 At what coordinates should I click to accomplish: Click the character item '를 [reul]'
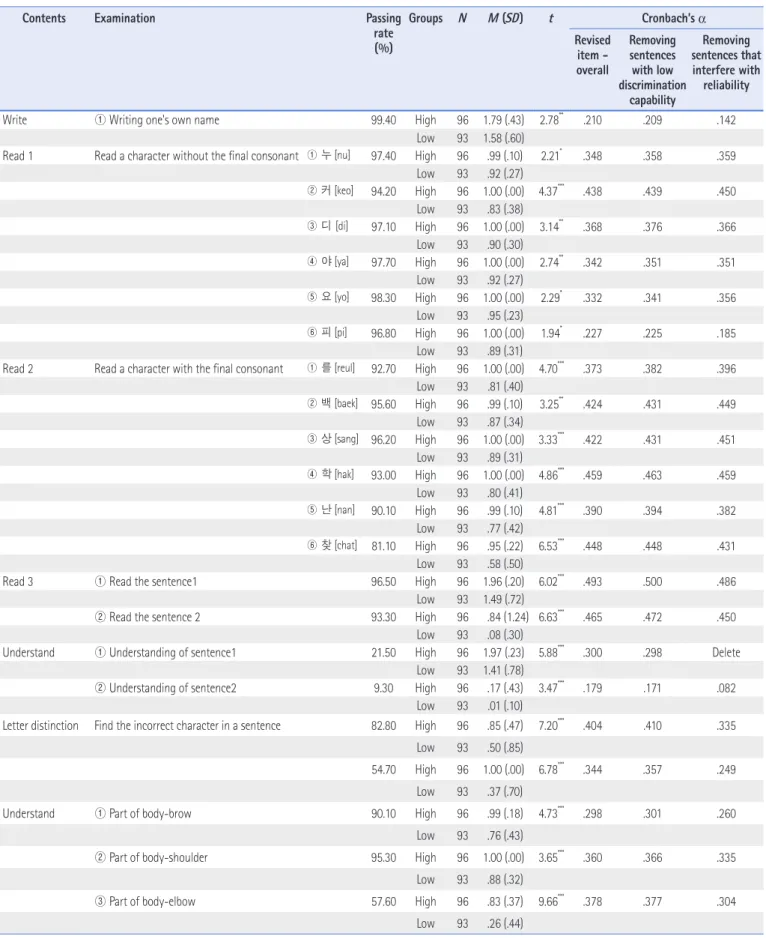click(x=331, y=368)
